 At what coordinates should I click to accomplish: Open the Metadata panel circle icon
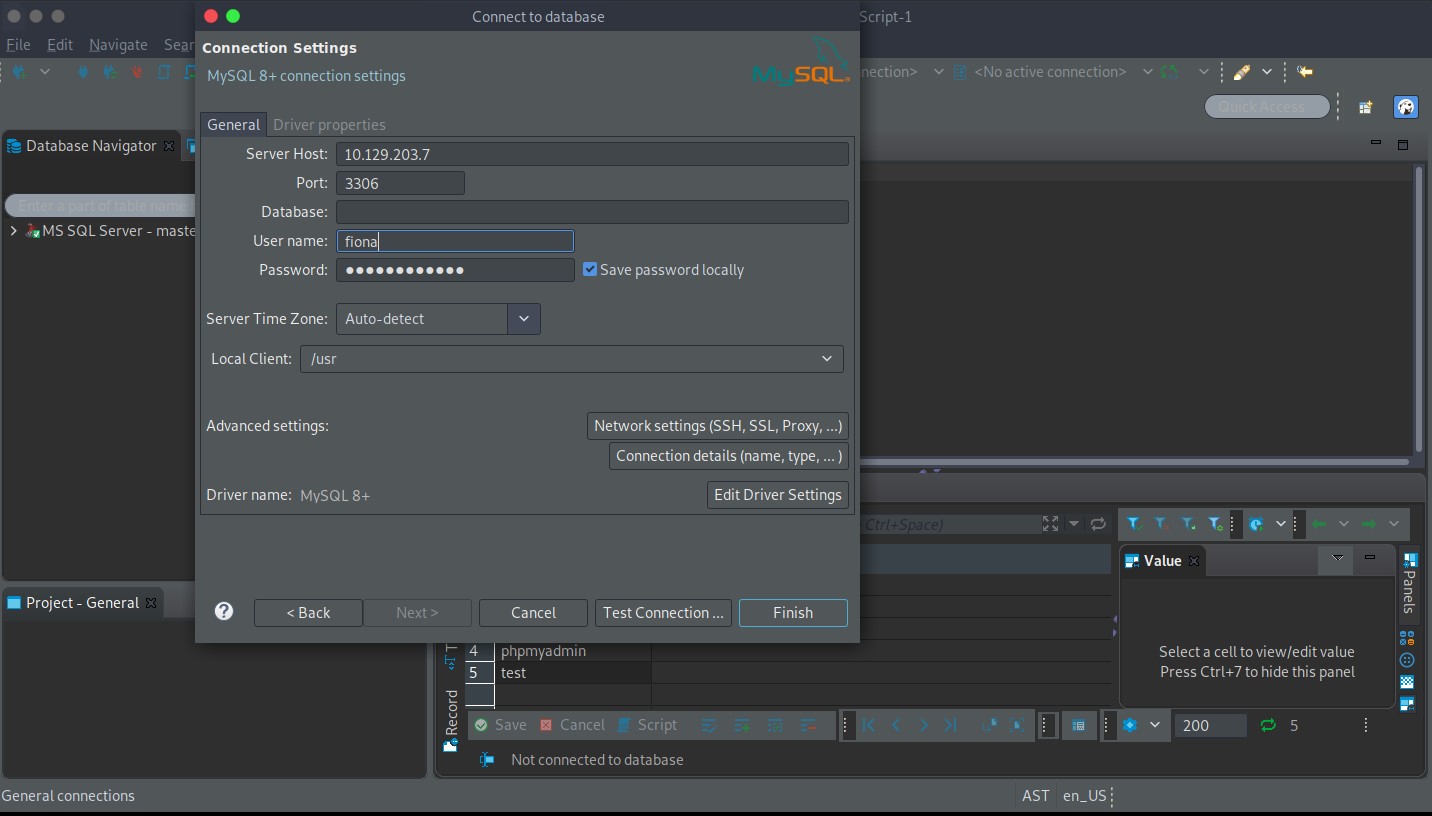tap(1407, 660)
